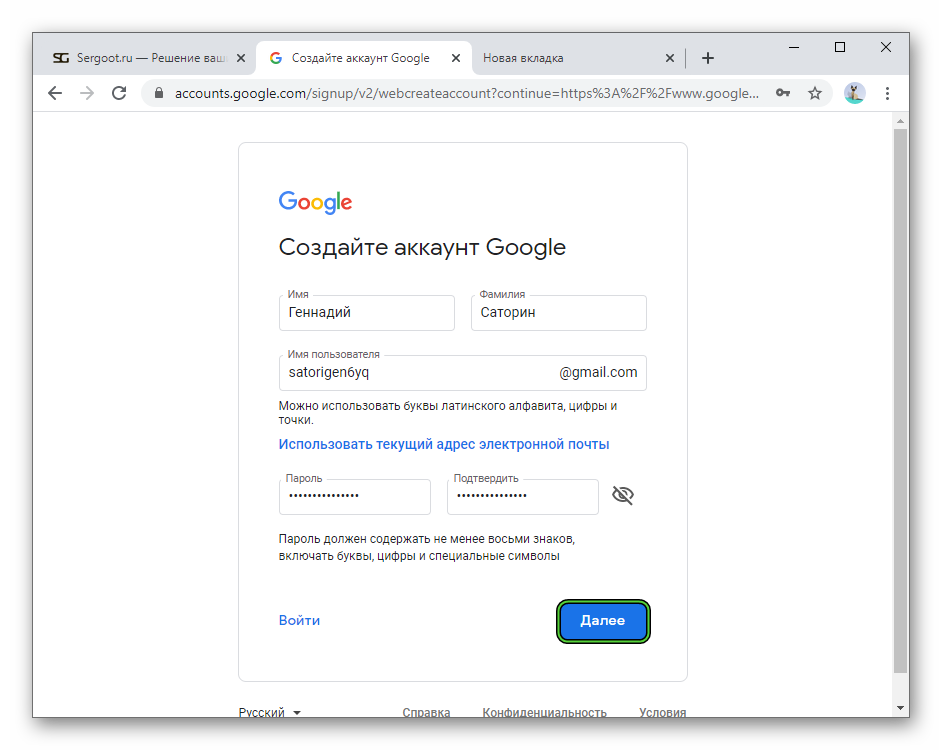The height and width of the screenshot is (750, 942).
Task: Focus the Подтвердить confirm password field
Action: click(523, 496)
